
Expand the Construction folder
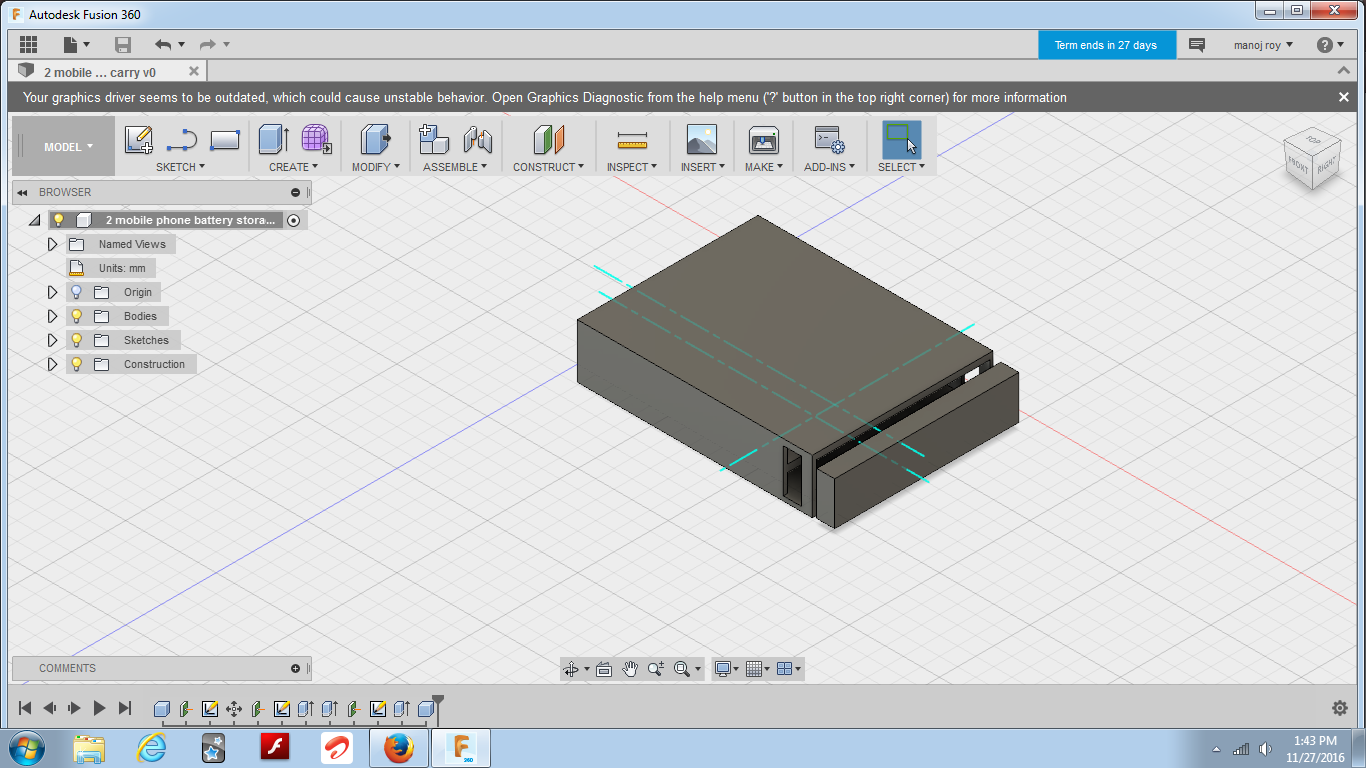click(53, 364)
